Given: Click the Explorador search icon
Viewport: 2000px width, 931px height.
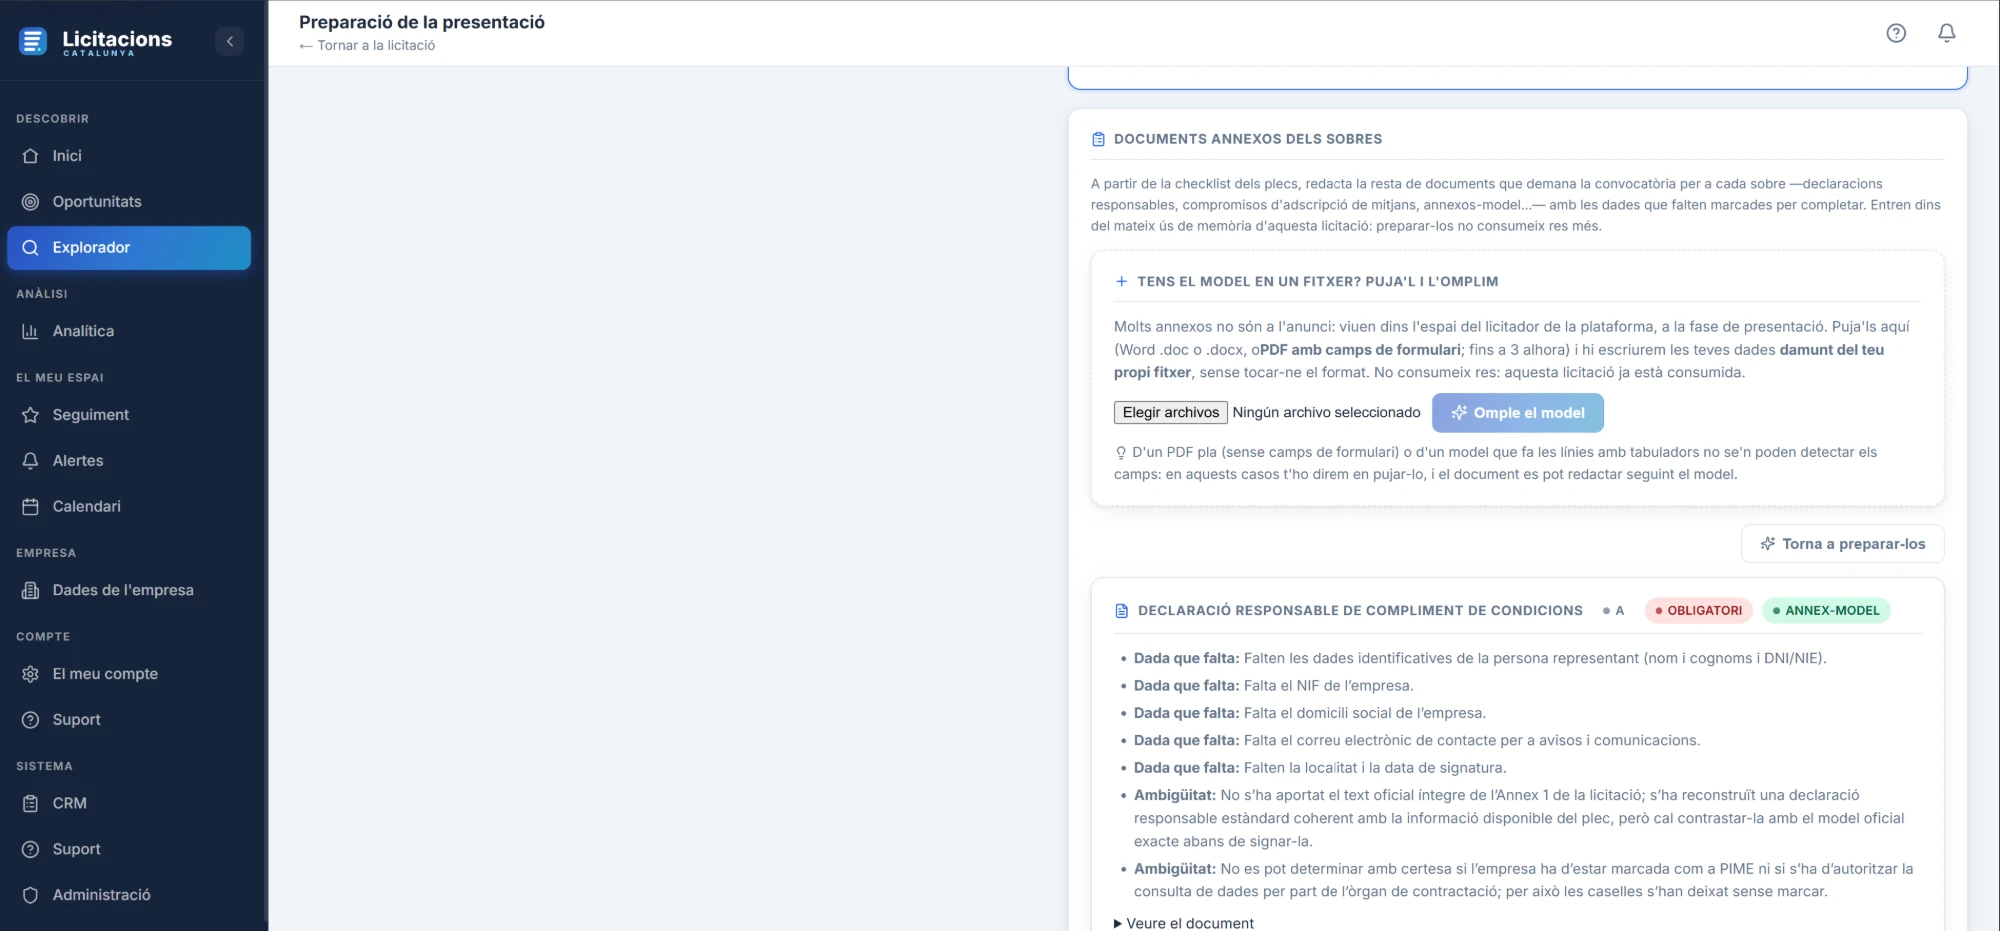Looking at the screenshot, I should (x=31, y=248).
